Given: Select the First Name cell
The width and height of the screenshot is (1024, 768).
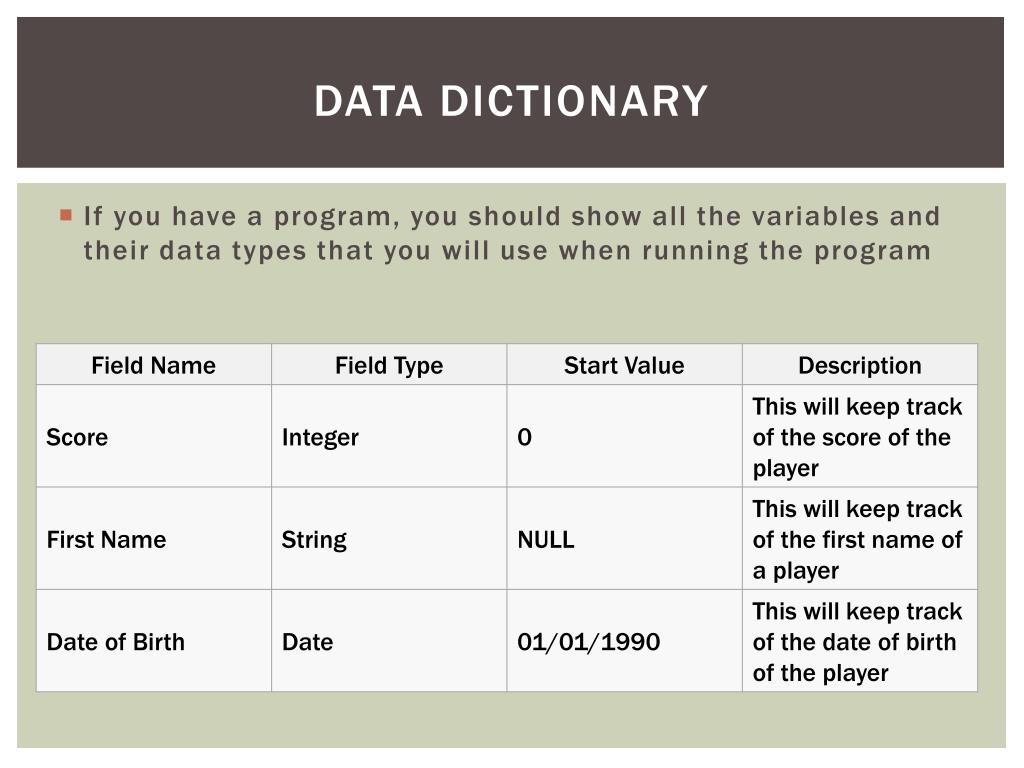Looking at the screenshot, I should (153, 539).
